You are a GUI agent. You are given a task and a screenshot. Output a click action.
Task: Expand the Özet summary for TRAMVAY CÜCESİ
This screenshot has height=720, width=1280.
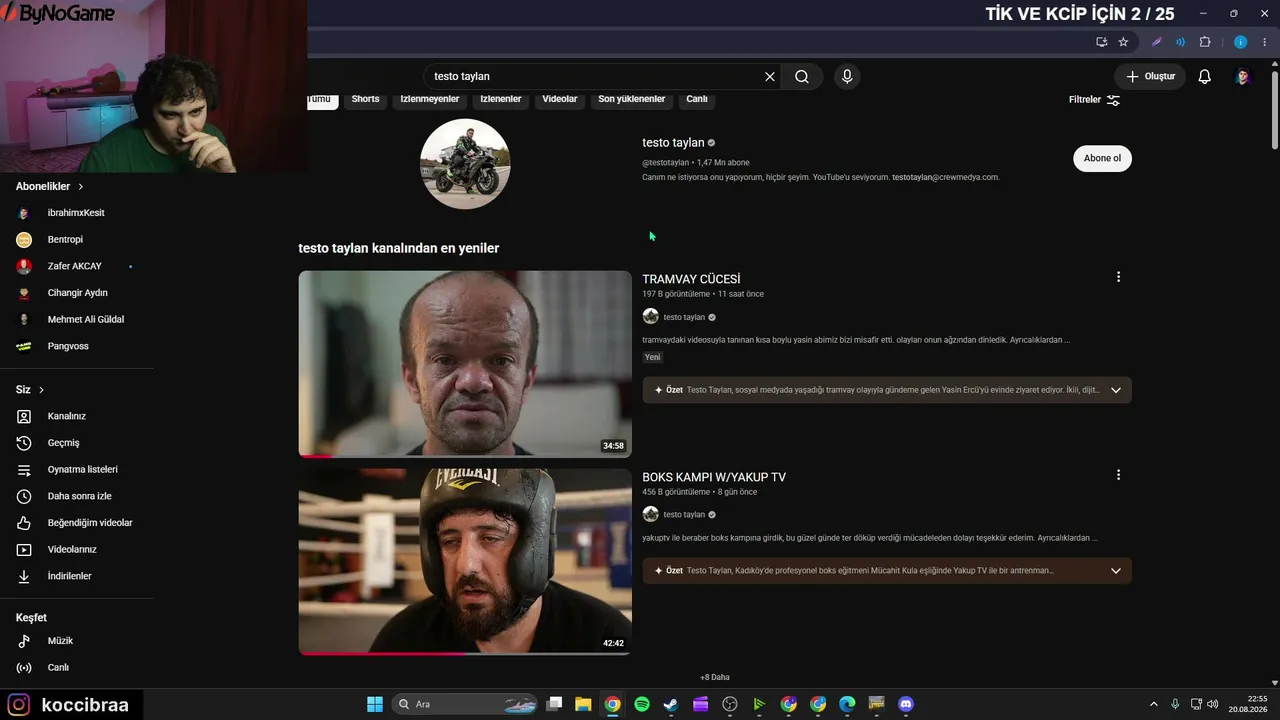1116,390
